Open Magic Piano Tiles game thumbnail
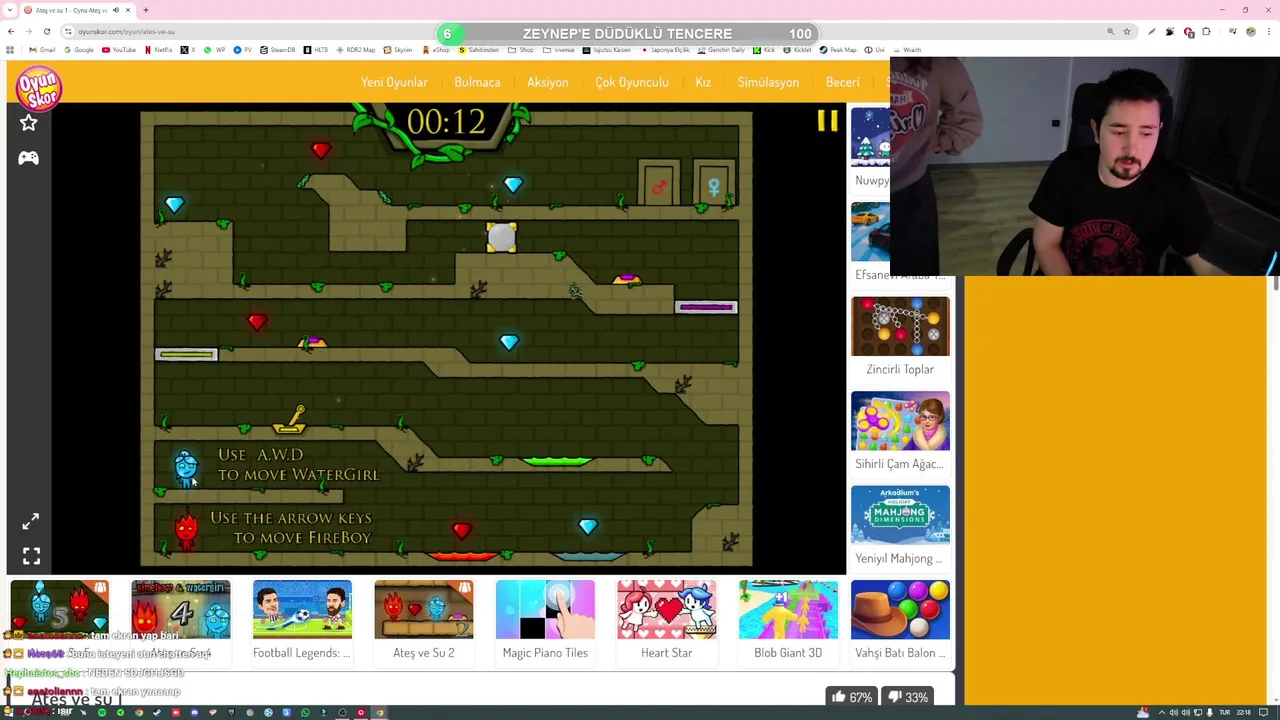Screen dimensions: 1280x720 click(x=545, y=609)
